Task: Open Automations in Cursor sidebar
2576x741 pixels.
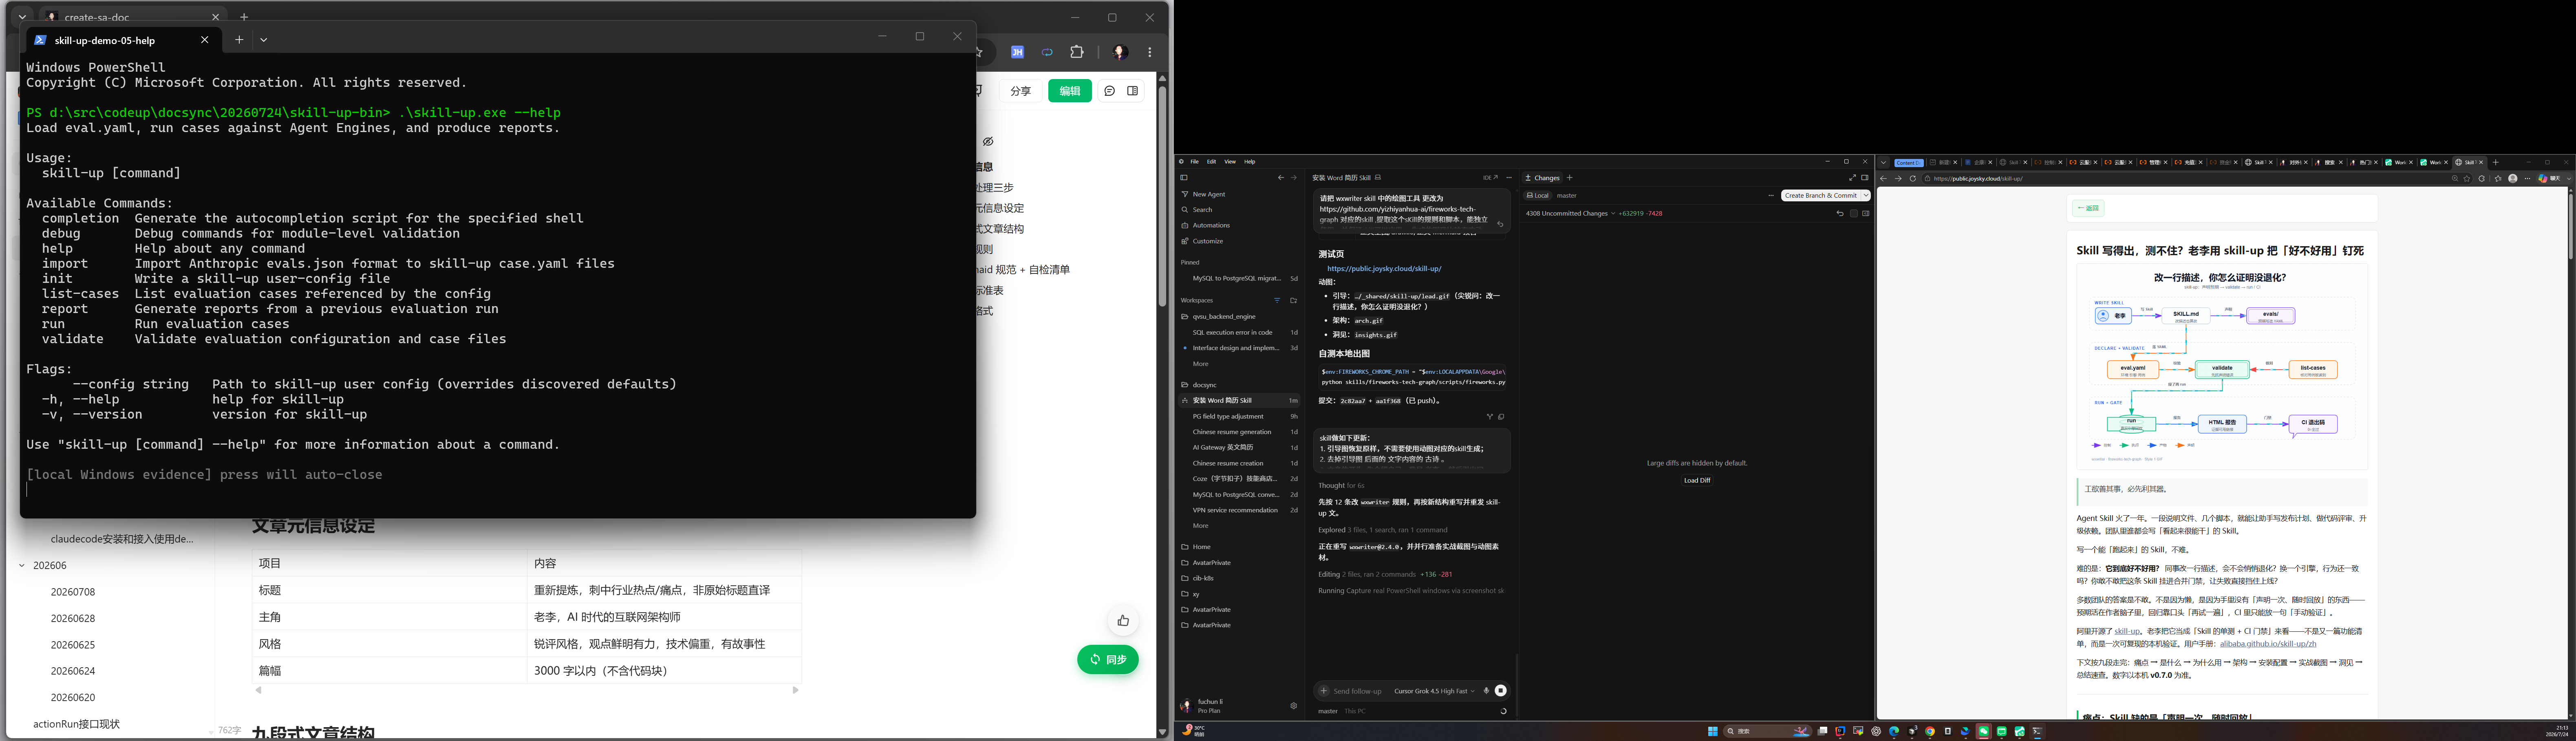Action: pos(1211,225)
